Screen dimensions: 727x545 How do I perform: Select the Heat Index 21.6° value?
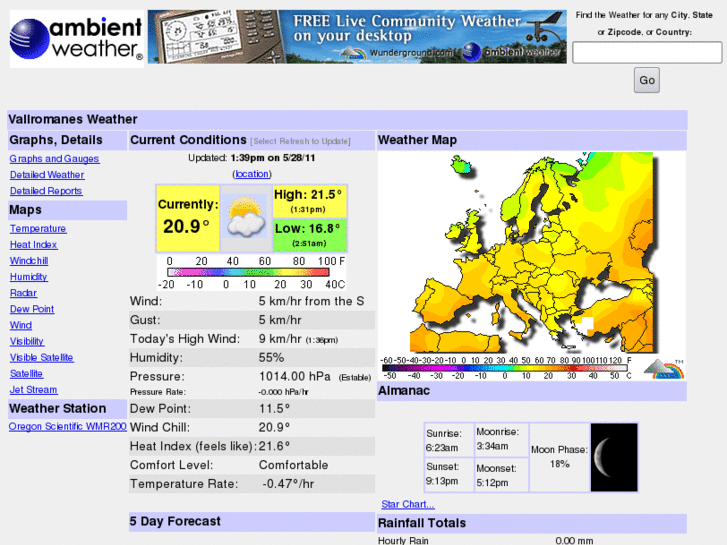[274, 446]
